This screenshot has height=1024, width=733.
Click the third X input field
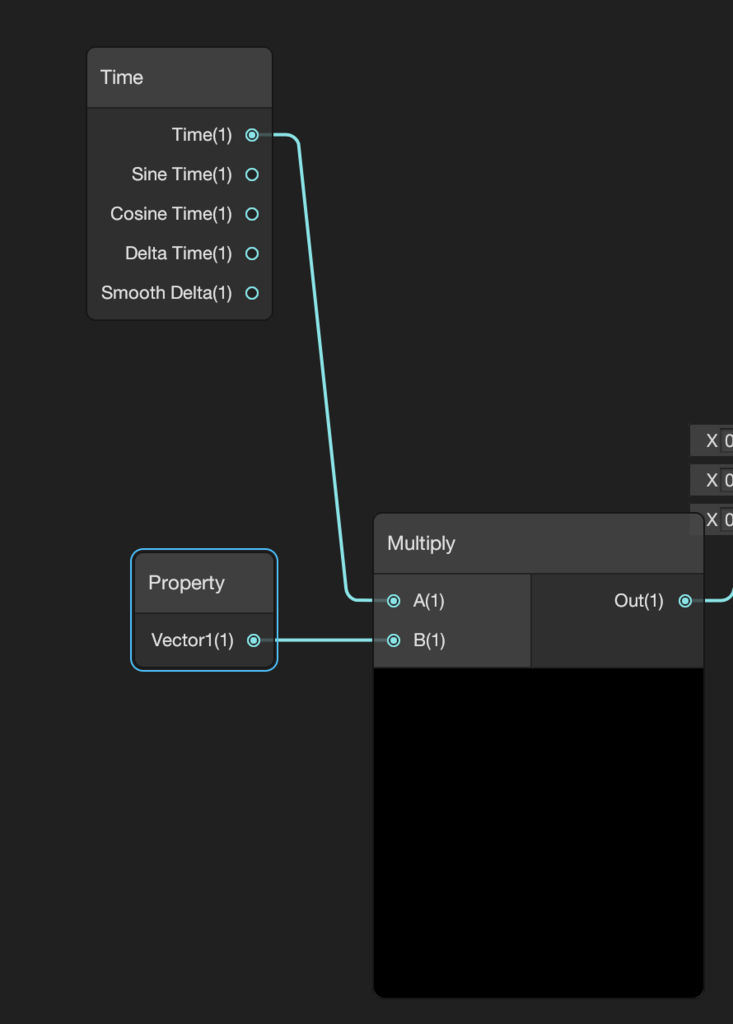728,520
